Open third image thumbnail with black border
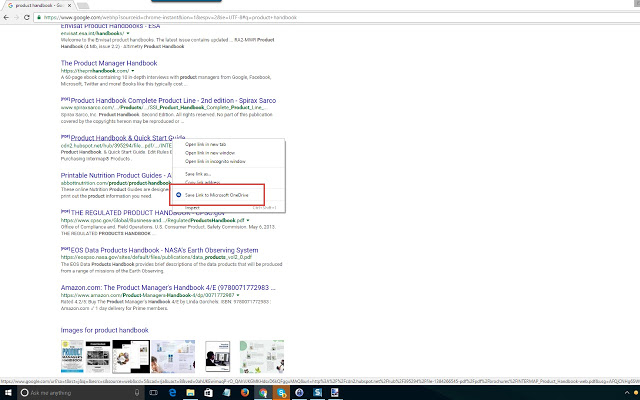Screen dimensions: 640x400 click(x=131, y=357)
